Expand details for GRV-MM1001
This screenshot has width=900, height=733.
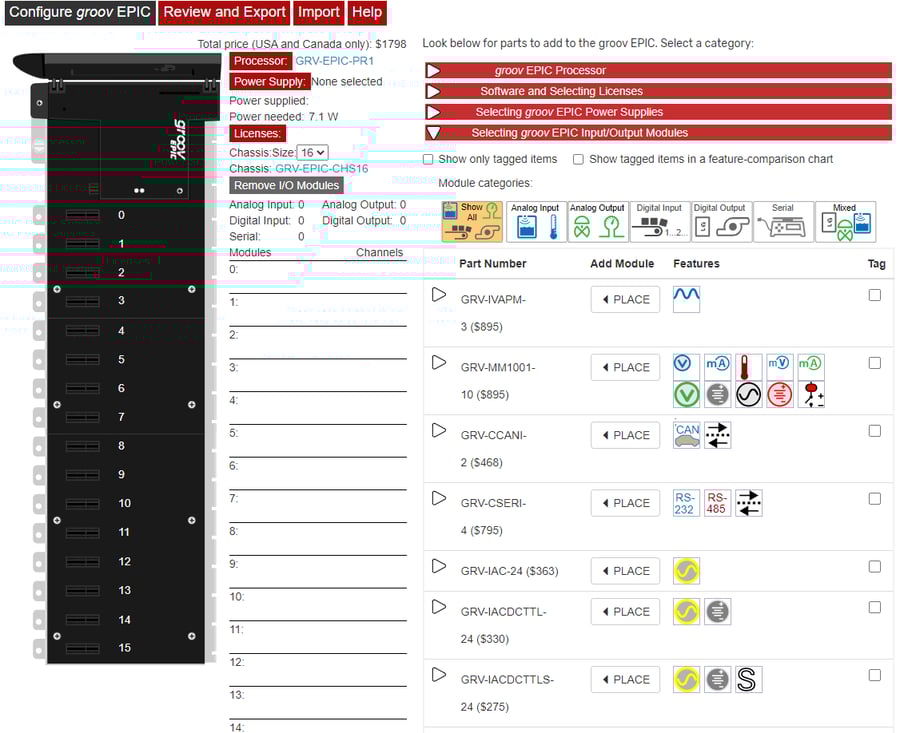click(x=438, y=362)
